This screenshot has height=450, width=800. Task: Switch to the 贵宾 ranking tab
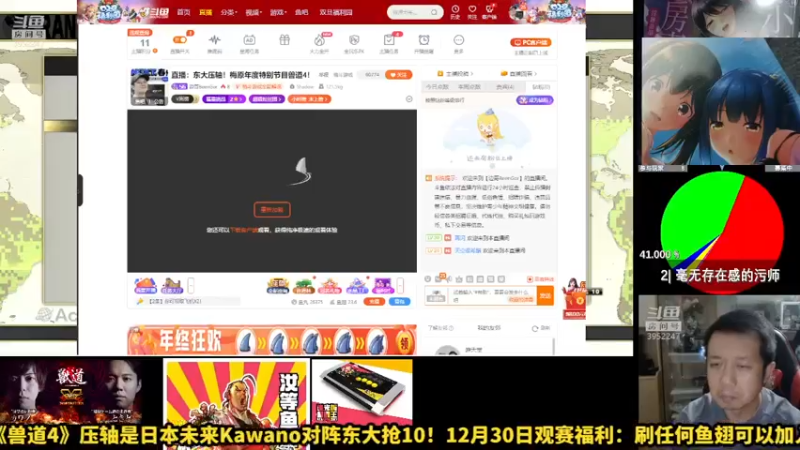click(x=505, y=87)
